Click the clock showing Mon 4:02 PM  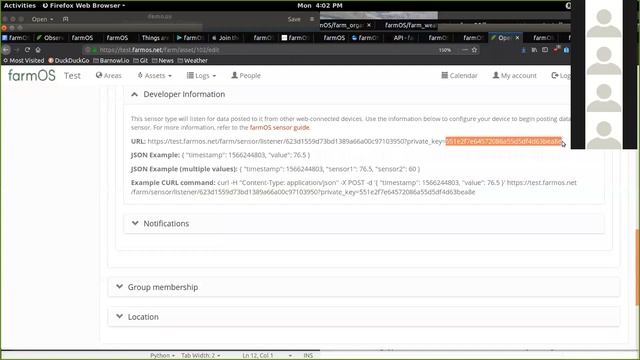320,6
